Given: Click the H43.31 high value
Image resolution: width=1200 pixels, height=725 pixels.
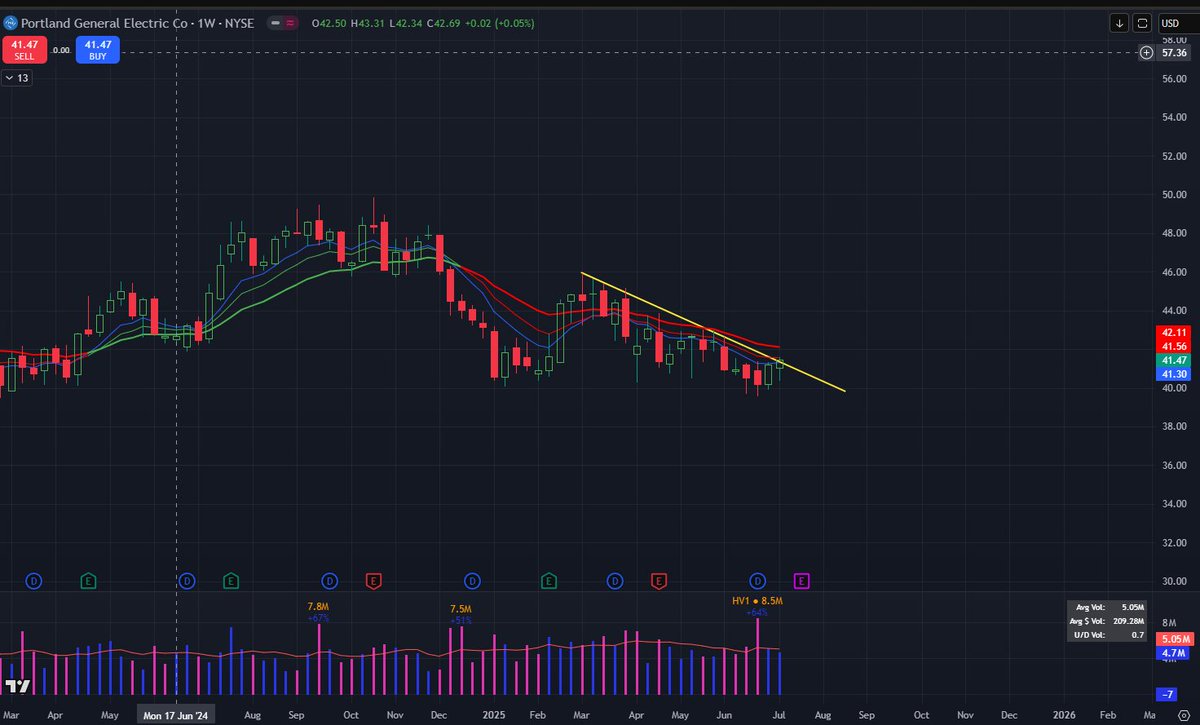Looking at the screenshot, I should pos(370,23).
